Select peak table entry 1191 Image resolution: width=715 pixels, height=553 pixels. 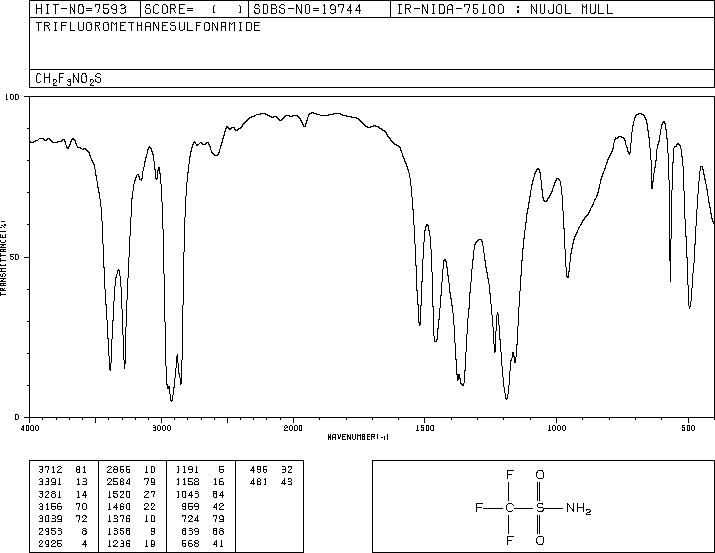(x=187, y=470)
